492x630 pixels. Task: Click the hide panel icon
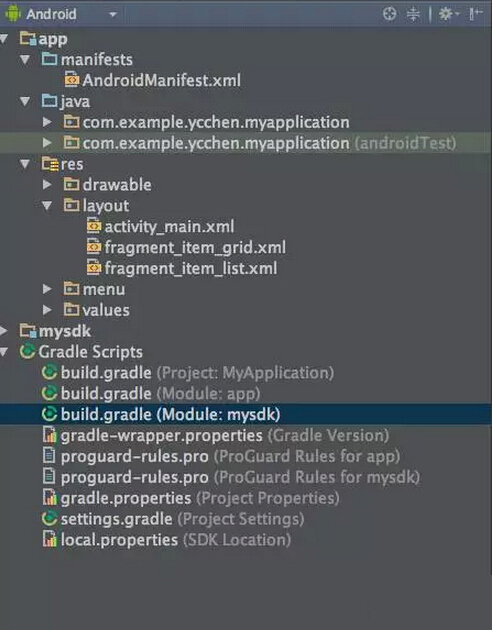point(475,14)
